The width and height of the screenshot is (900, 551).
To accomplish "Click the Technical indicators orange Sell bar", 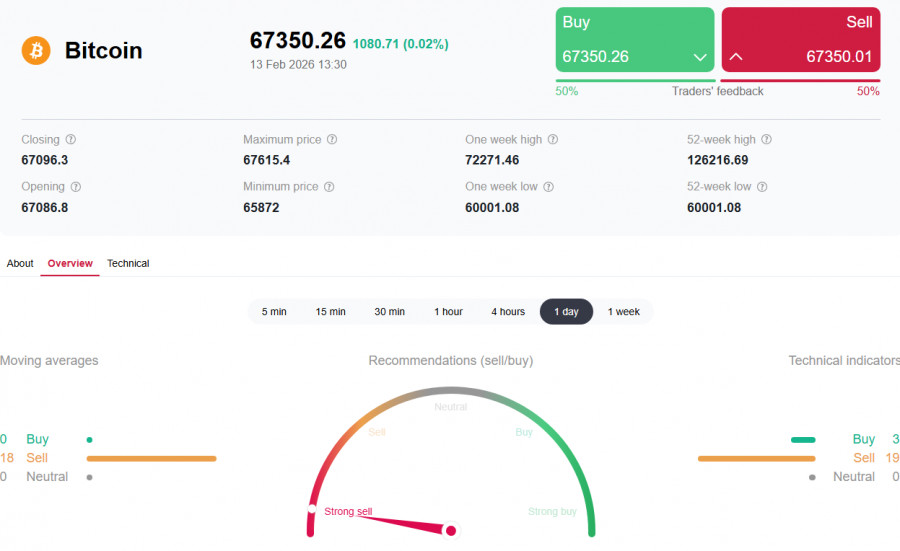I will point(757,459).
